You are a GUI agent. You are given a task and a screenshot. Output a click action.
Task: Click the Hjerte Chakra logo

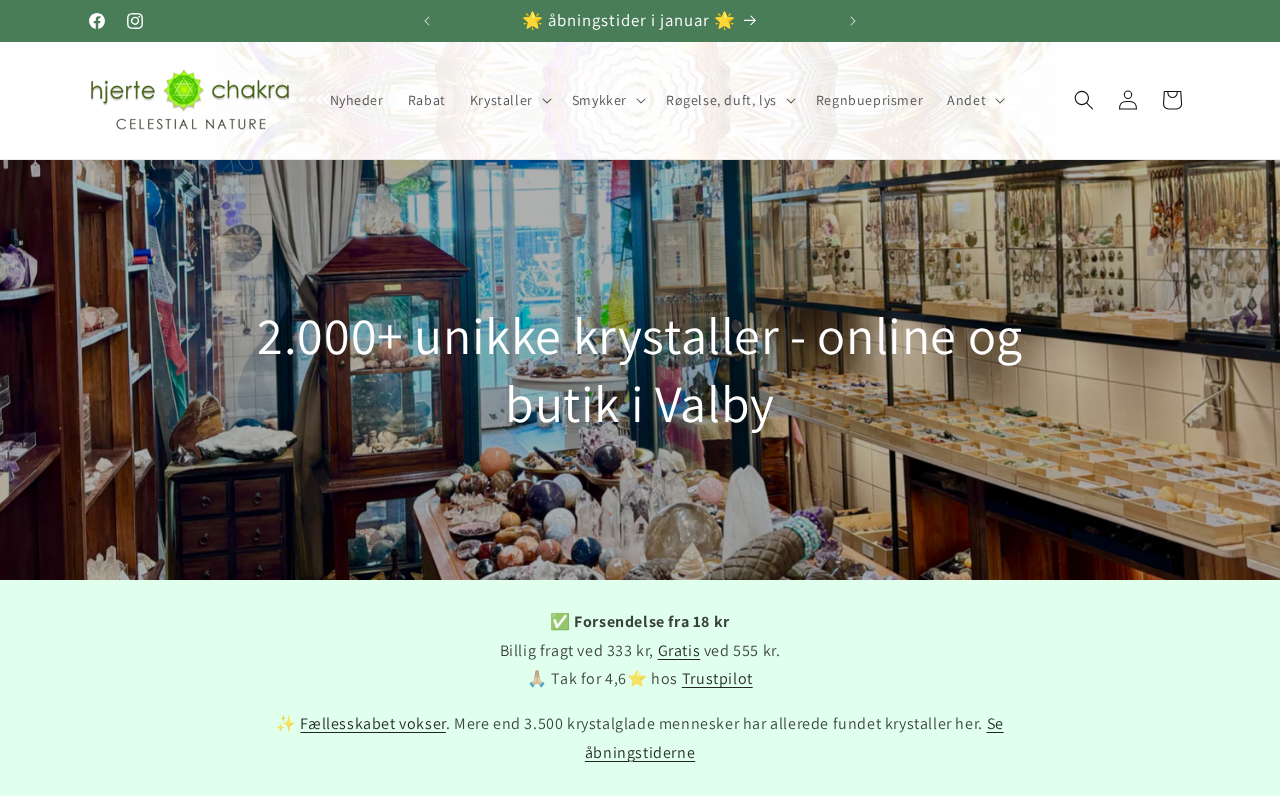tap(189, 100)
